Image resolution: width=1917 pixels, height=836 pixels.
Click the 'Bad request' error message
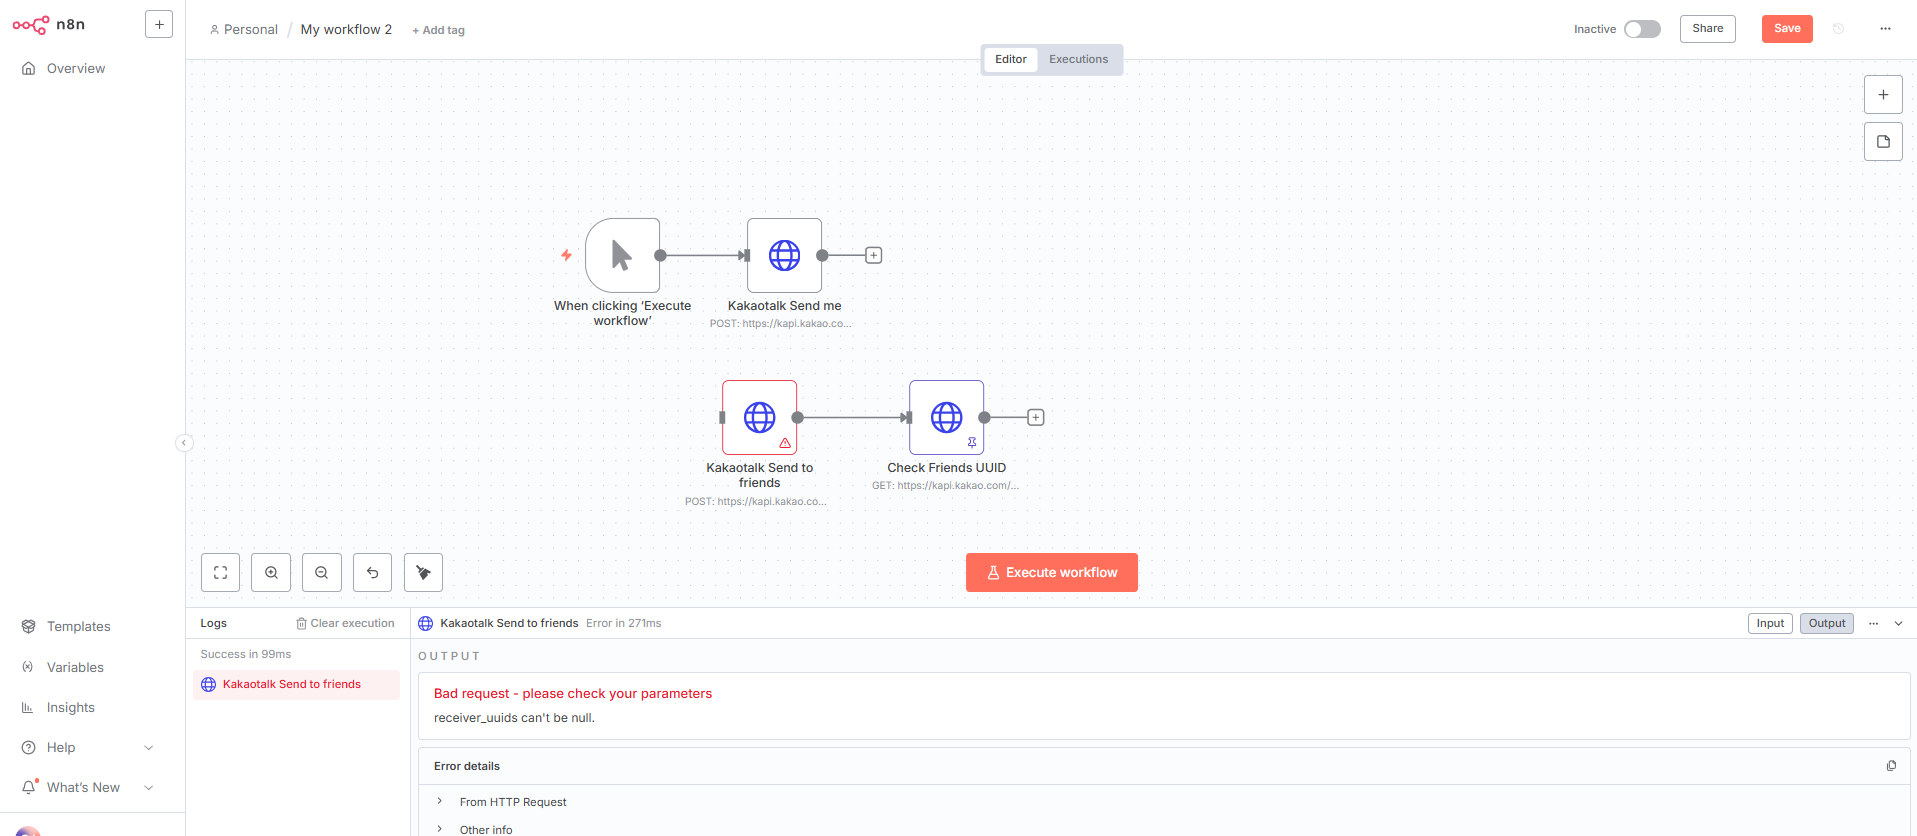click(573, 693)
